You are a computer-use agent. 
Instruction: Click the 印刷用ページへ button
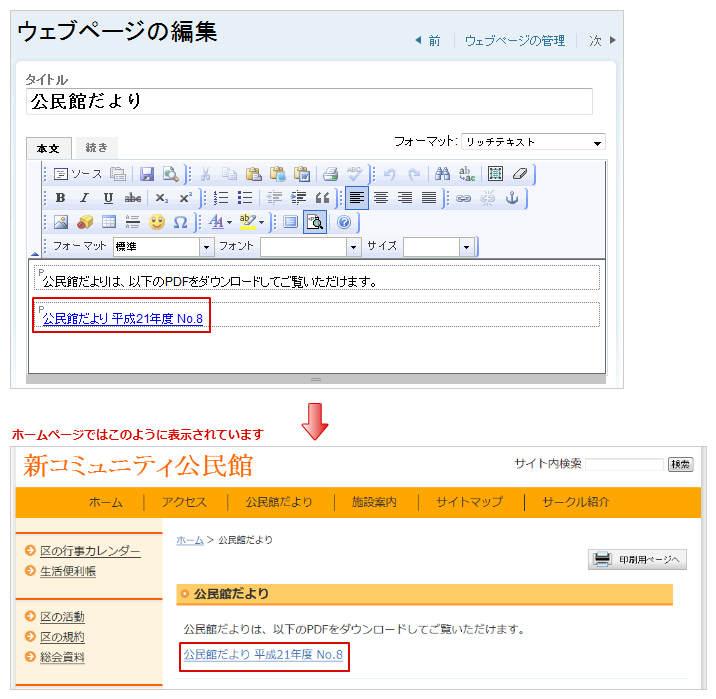click(x=637, y=559)
